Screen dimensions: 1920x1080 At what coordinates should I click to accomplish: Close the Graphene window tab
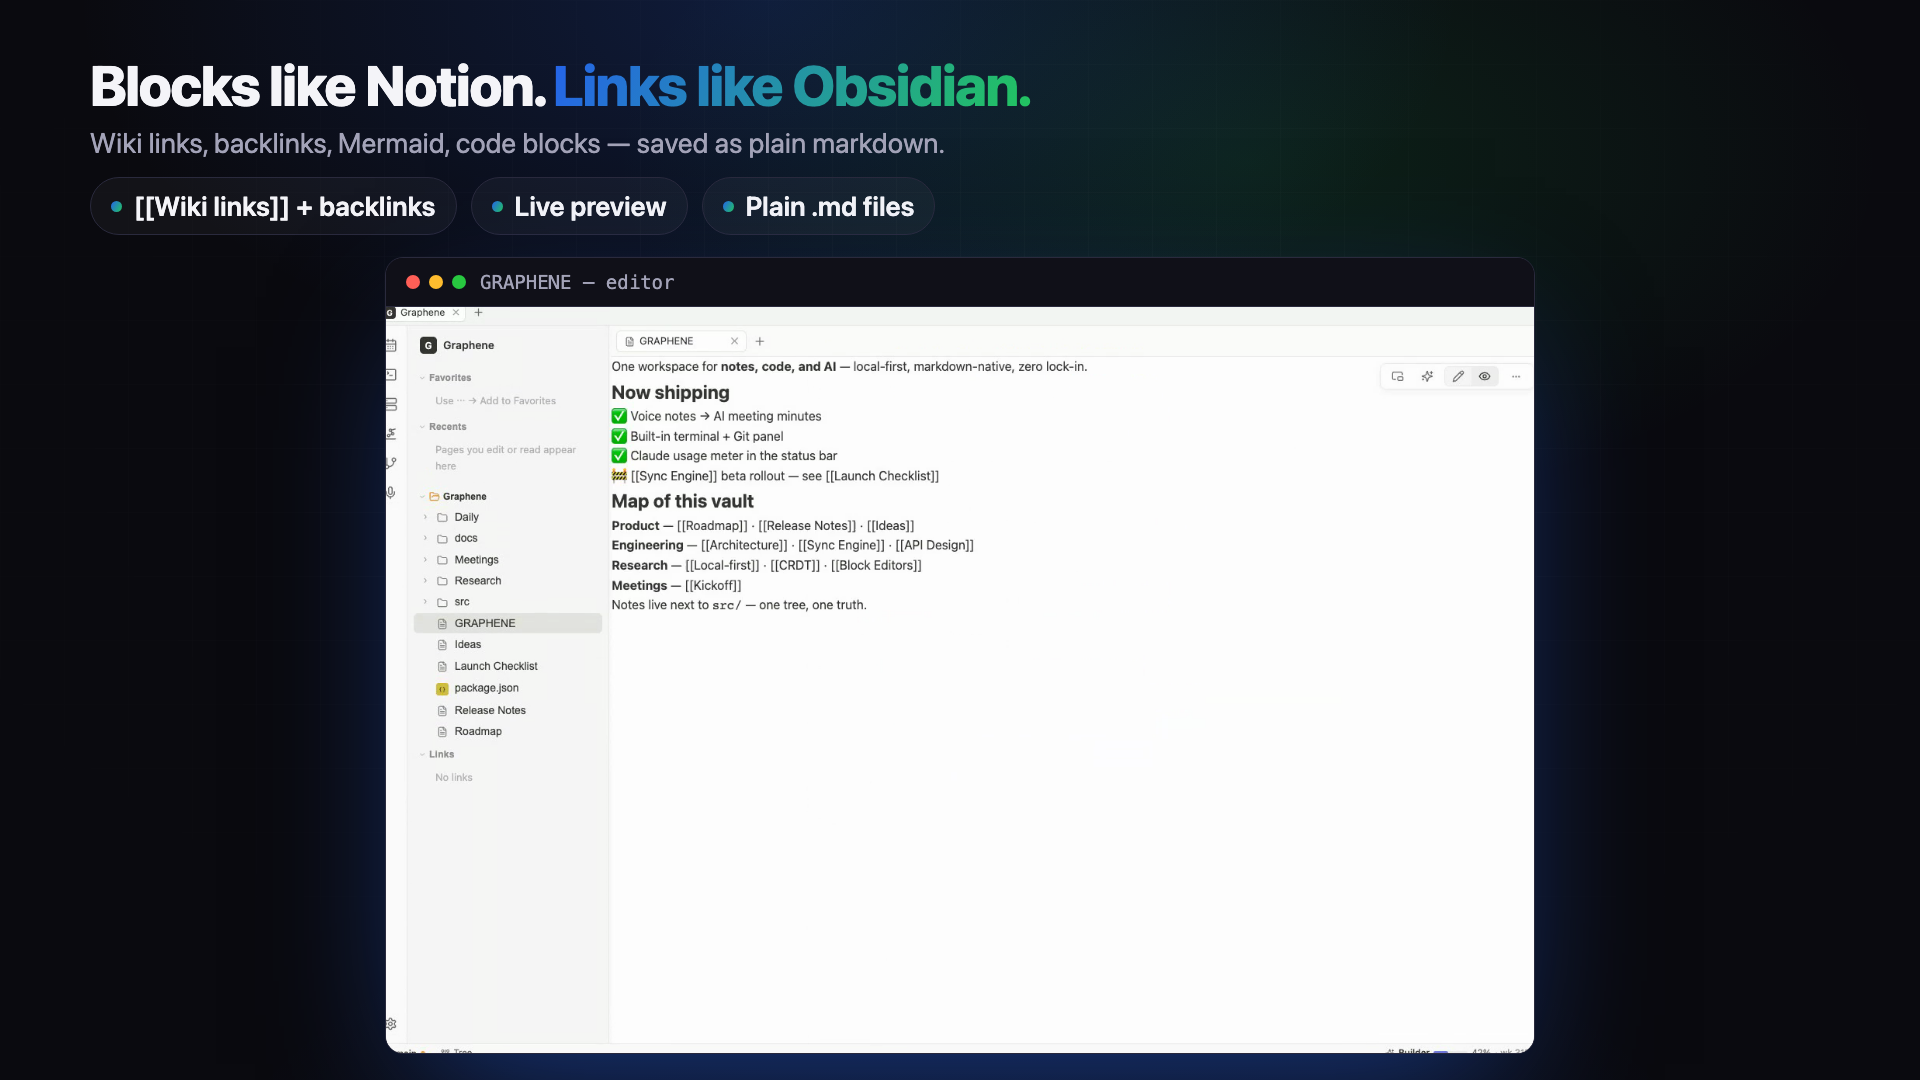coord(456,313)
